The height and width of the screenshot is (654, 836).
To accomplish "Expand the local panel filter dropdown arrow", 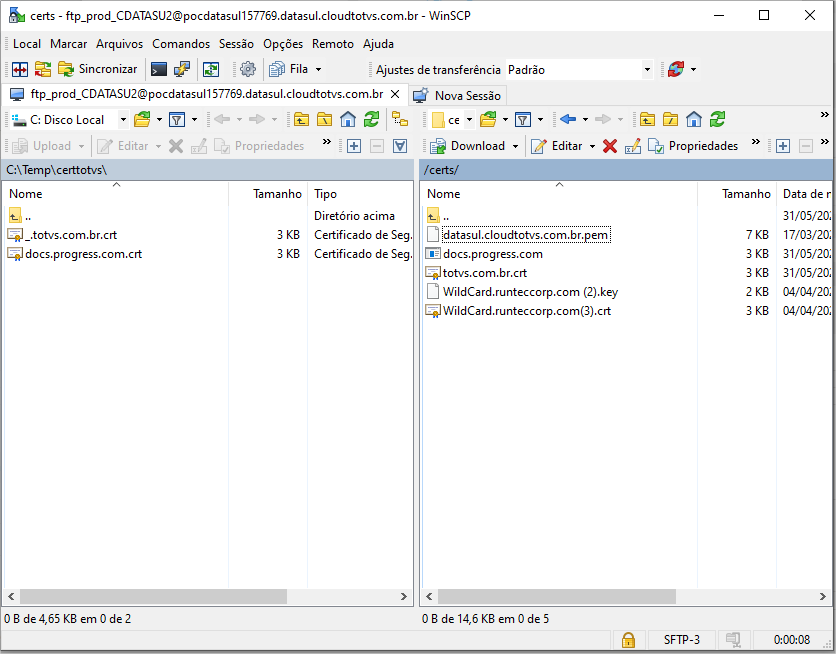I will (x=195, y=120).
